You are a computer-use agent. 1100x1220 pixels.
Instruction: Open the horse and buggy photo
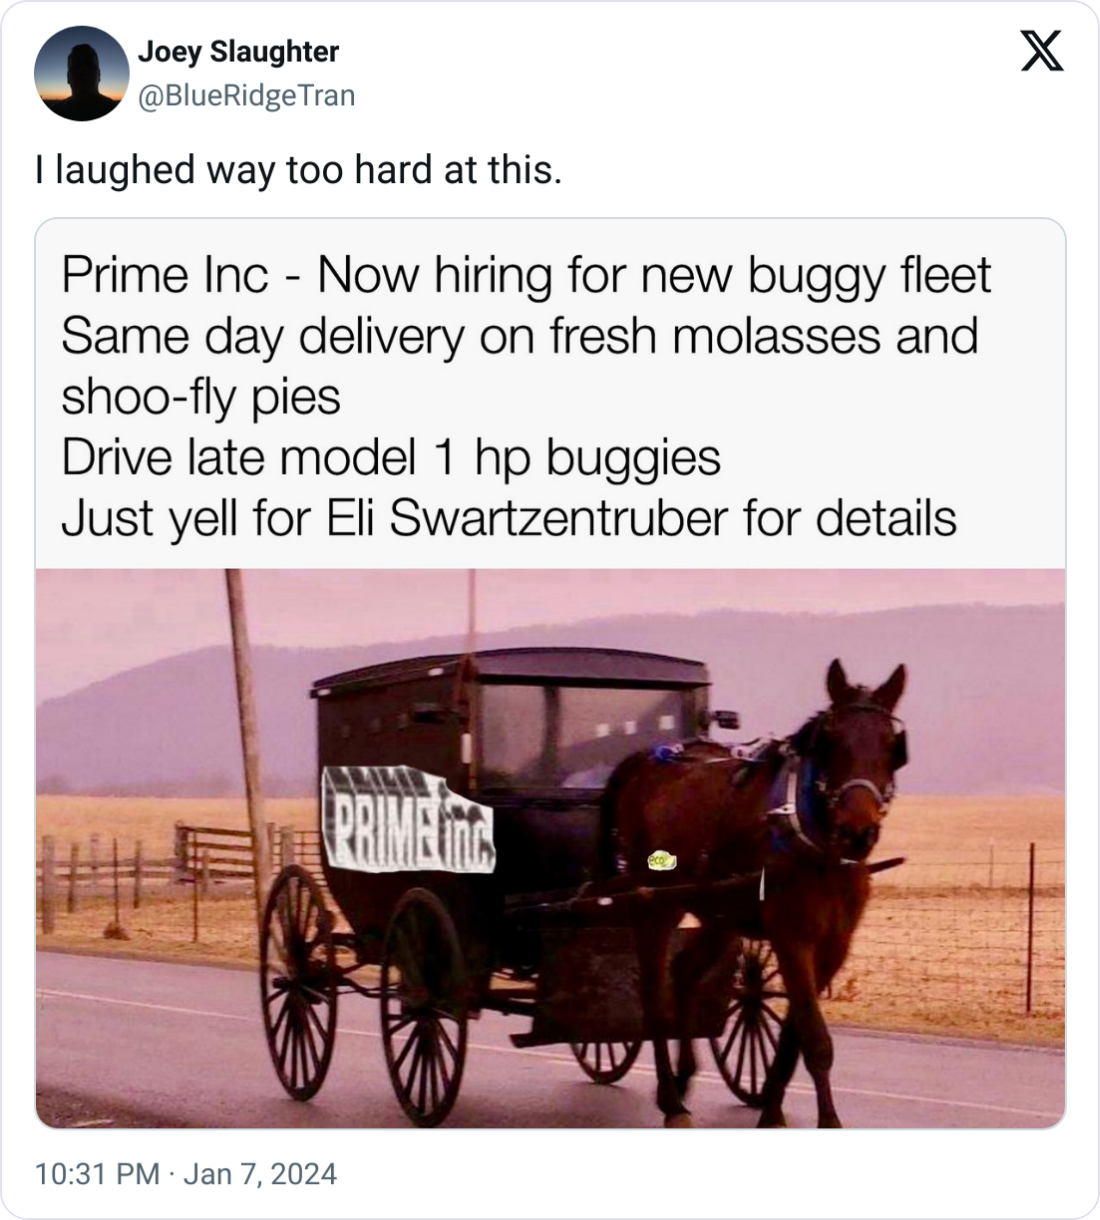tap(550, 848)
